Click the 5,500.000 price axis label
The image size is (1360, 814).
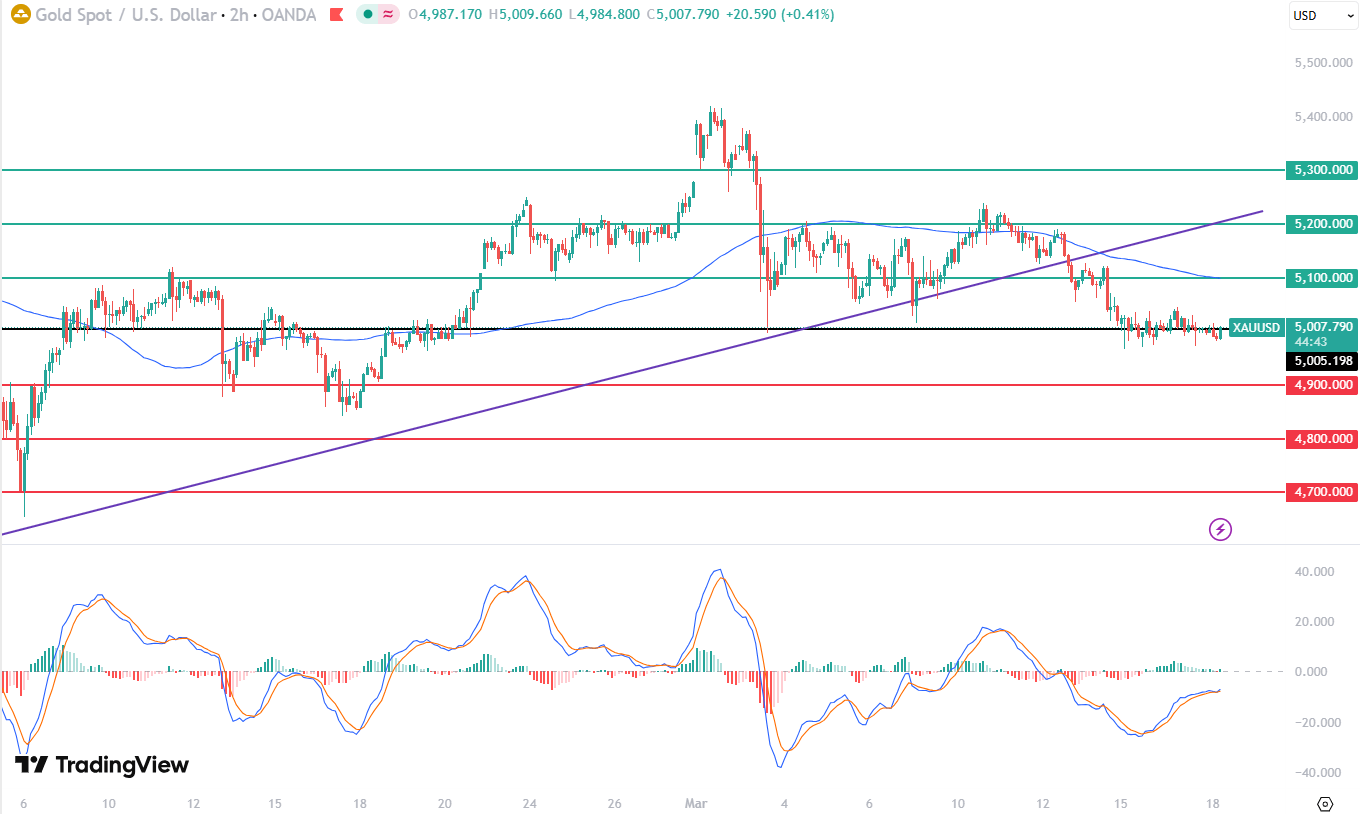coord(1323,63)
